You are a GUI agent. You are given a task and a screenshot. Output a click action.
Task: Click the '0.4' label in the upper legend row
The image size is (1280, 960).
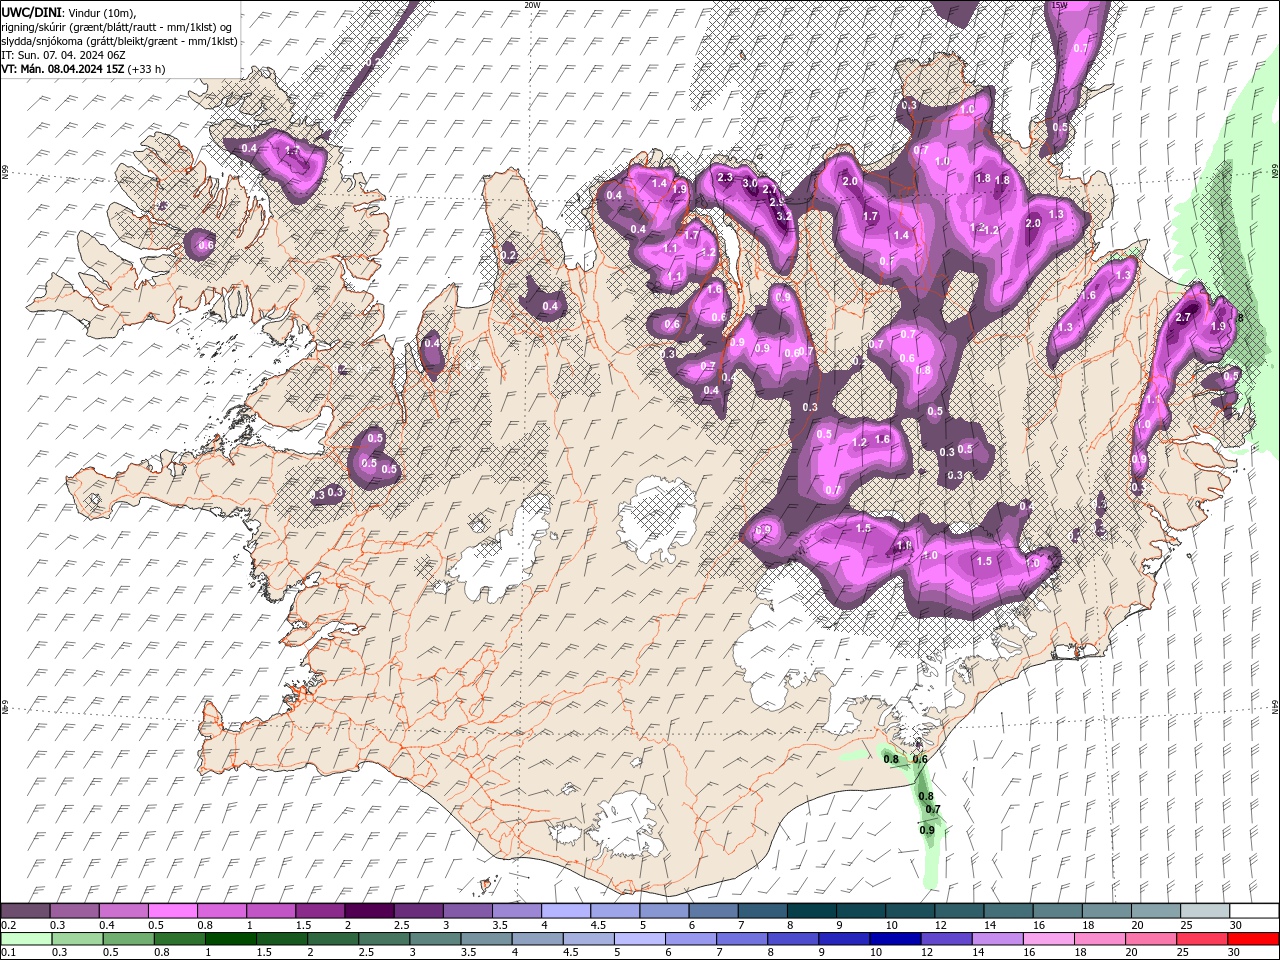[107, 925]
